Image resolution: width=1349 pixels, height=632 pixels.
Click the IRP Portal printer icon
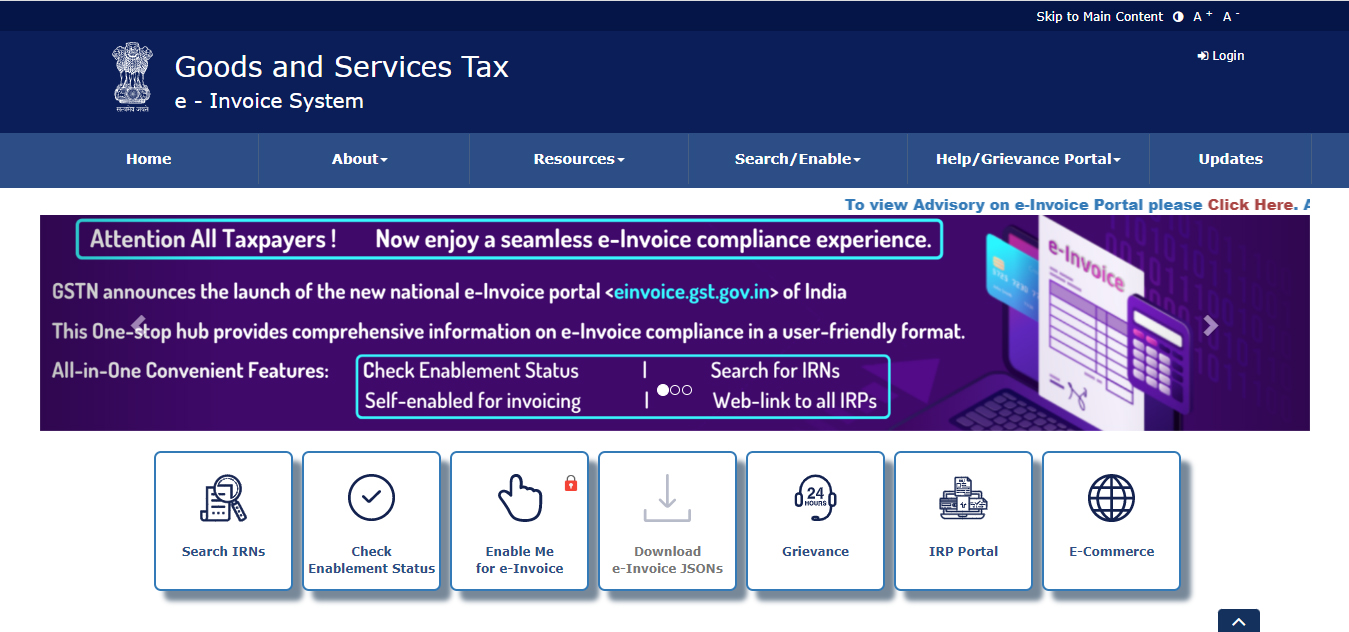point(963,497)
